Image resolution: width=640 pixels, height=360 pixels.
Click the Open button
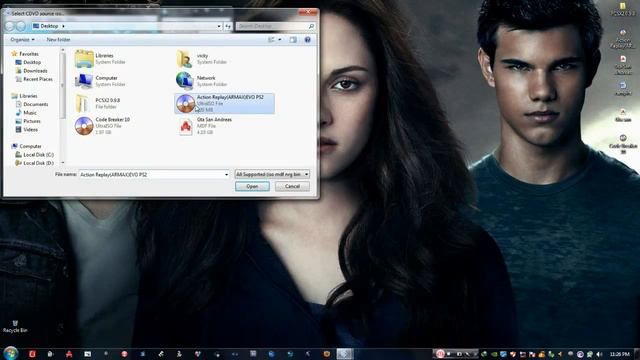tap(252, 186)
